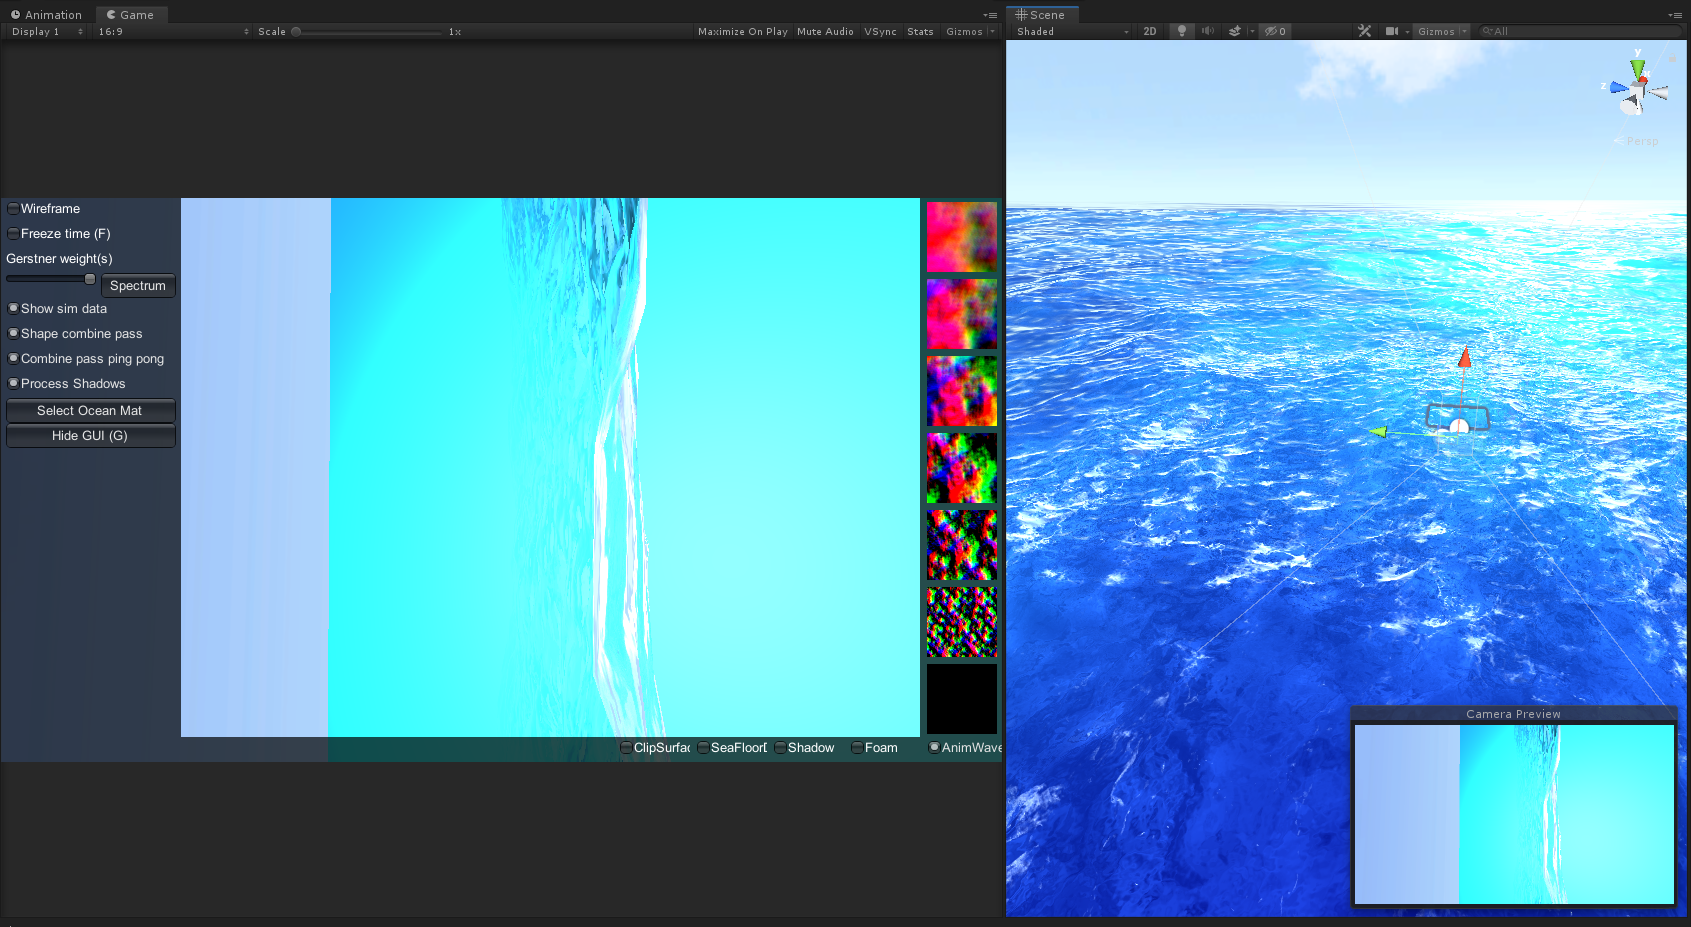Screen dimensions: 1691x927
Task: Open the 16:9 aspect ratio dropdown
Action: [173, 31]
